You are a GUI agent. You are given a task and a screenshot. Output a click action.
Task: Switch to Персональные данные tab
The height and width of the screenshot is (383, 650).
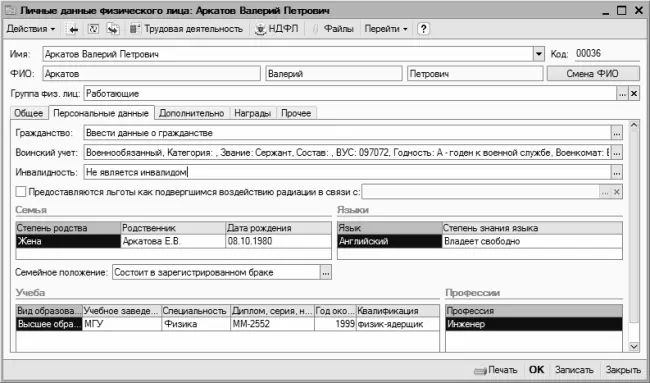tap(101, 113)
